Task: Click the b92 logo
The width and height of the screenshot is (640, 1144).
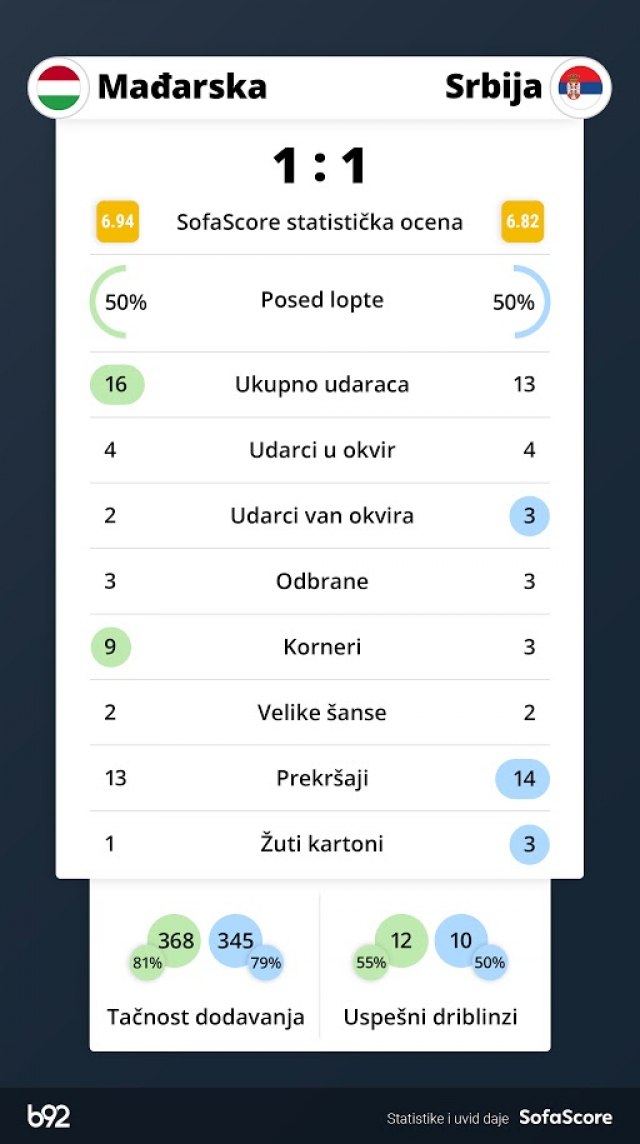Action: click(x=49, y=1116)
